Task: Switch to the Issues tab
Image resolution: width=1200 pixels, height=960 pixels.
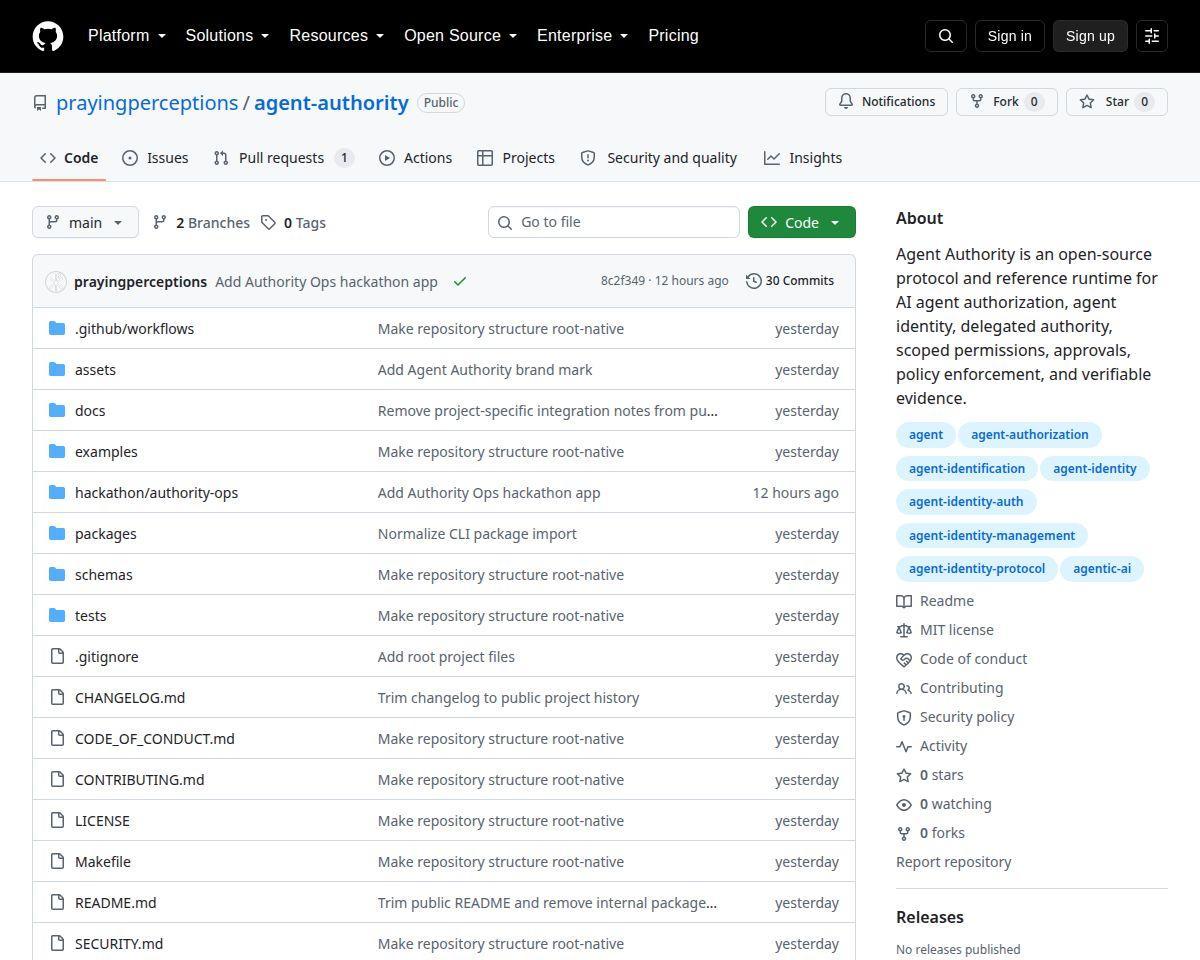Action: point(155,158)
